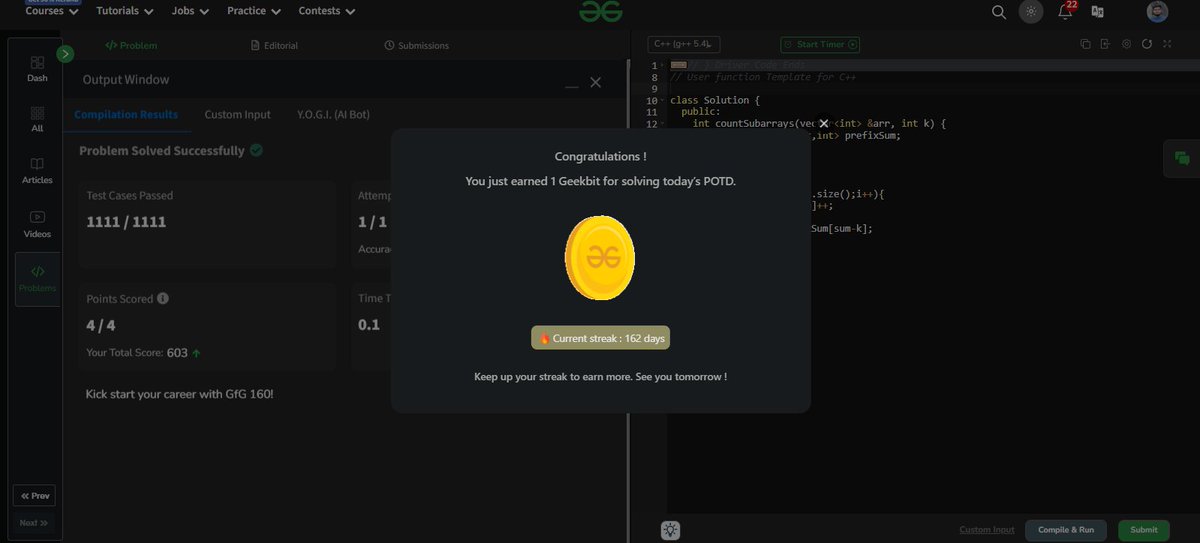The height and width of the screenshot is (543, 1200).
Task: Open the Tutorials dropdown menu
Action: (125, 11)
